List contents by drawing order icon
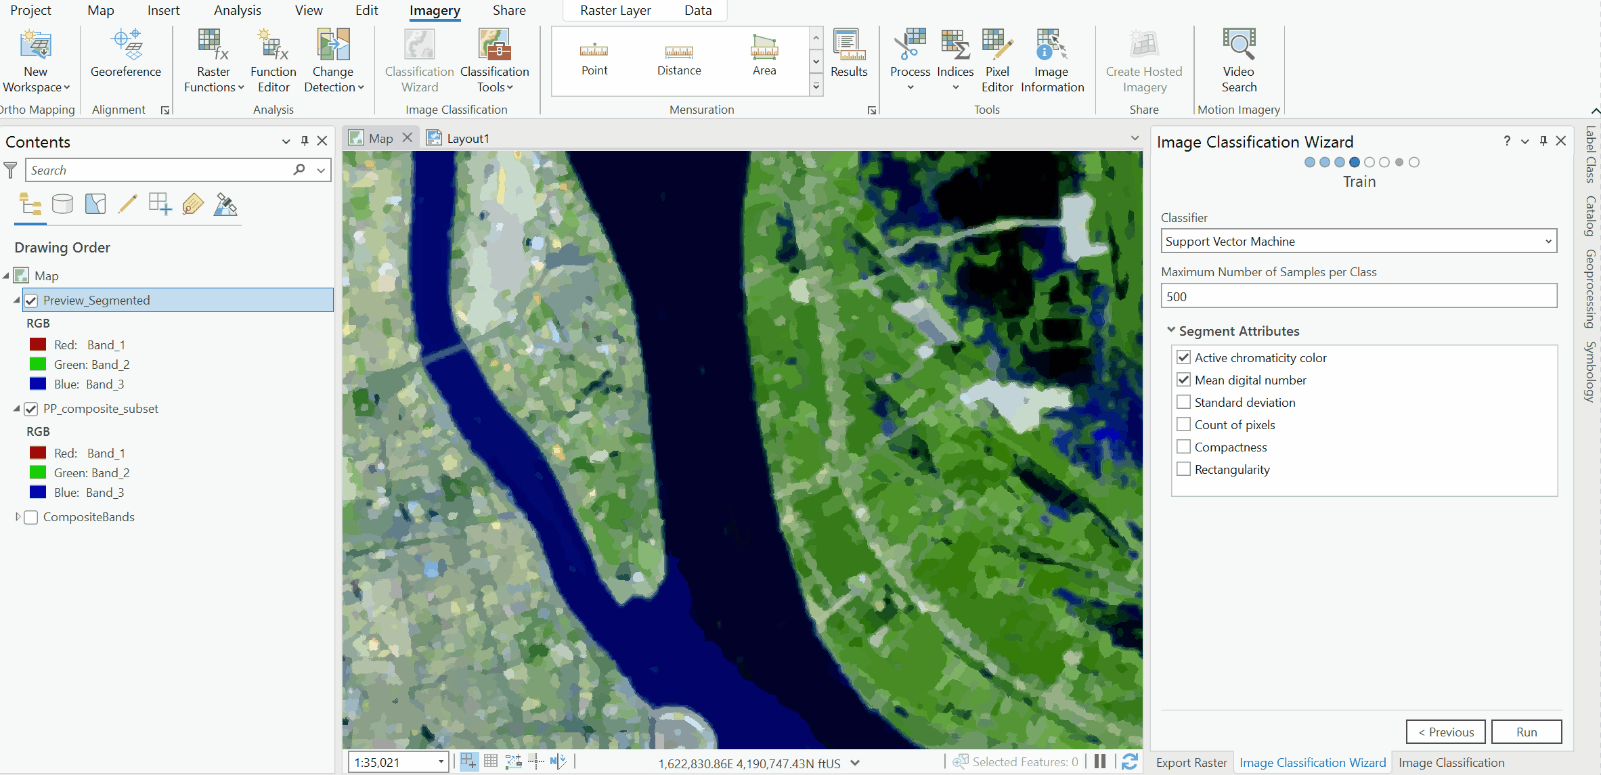Image resolution: width=1601 pixels, height=775 pixels. tap(31, 205)
